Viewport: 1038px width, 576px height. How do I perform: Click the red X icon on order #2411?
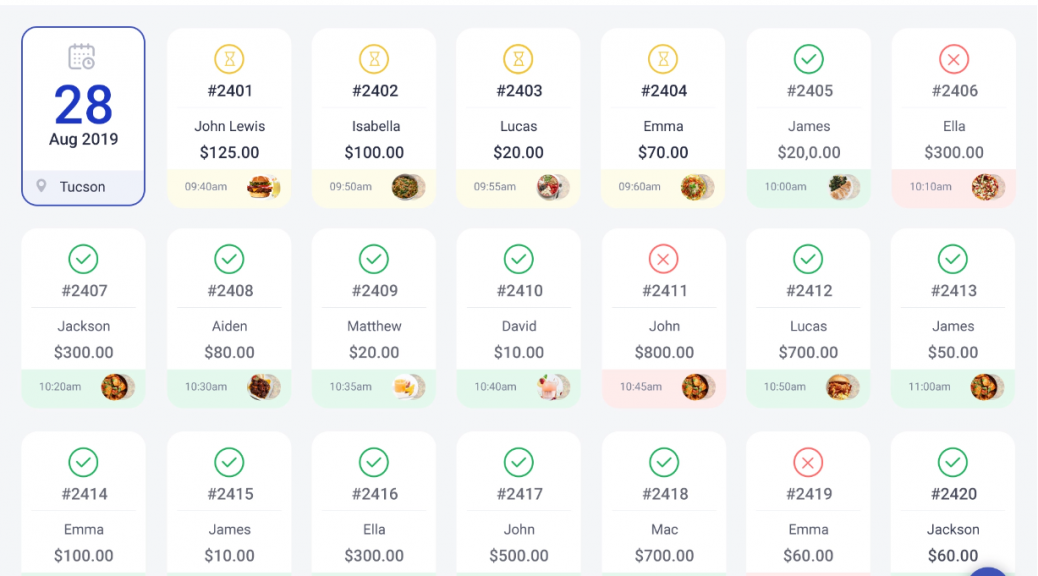click(x=663, y=259)
